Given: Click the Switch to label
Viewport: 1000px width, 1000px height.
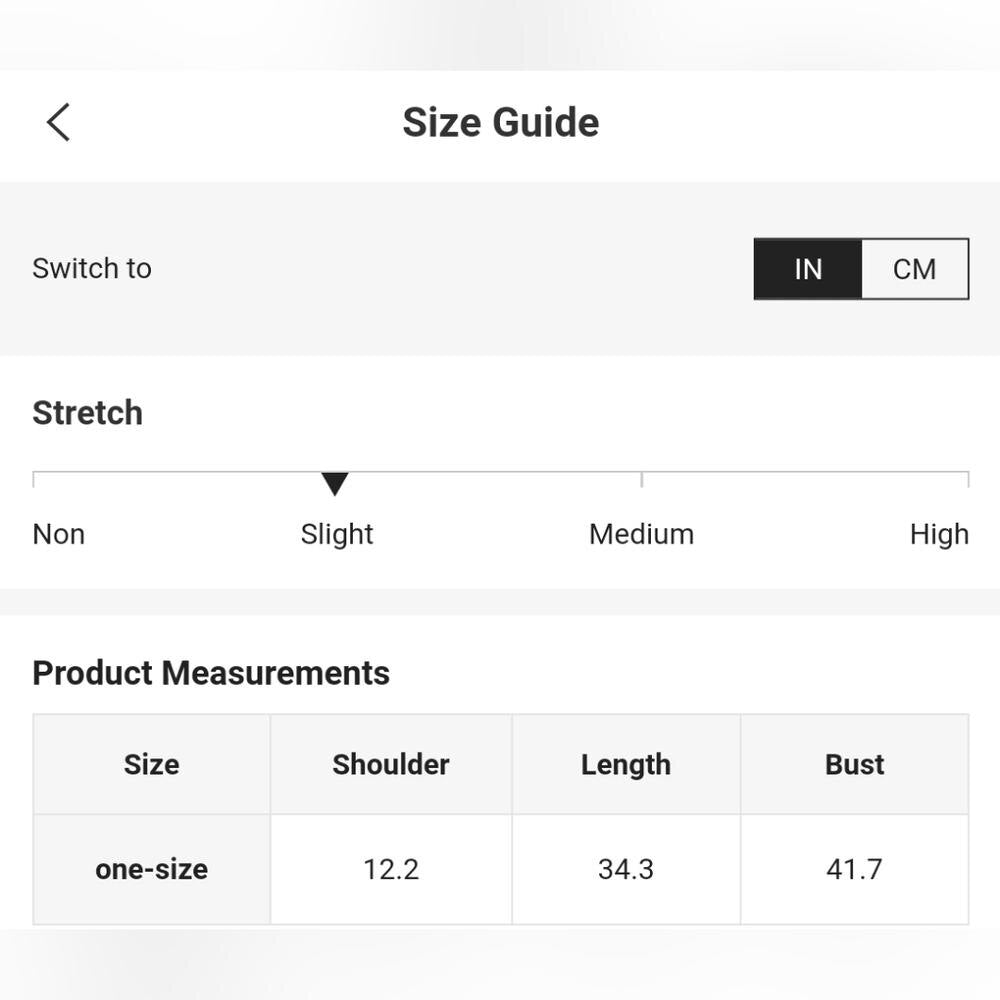Looking at the screenshot, I should (x=92, y=268).
